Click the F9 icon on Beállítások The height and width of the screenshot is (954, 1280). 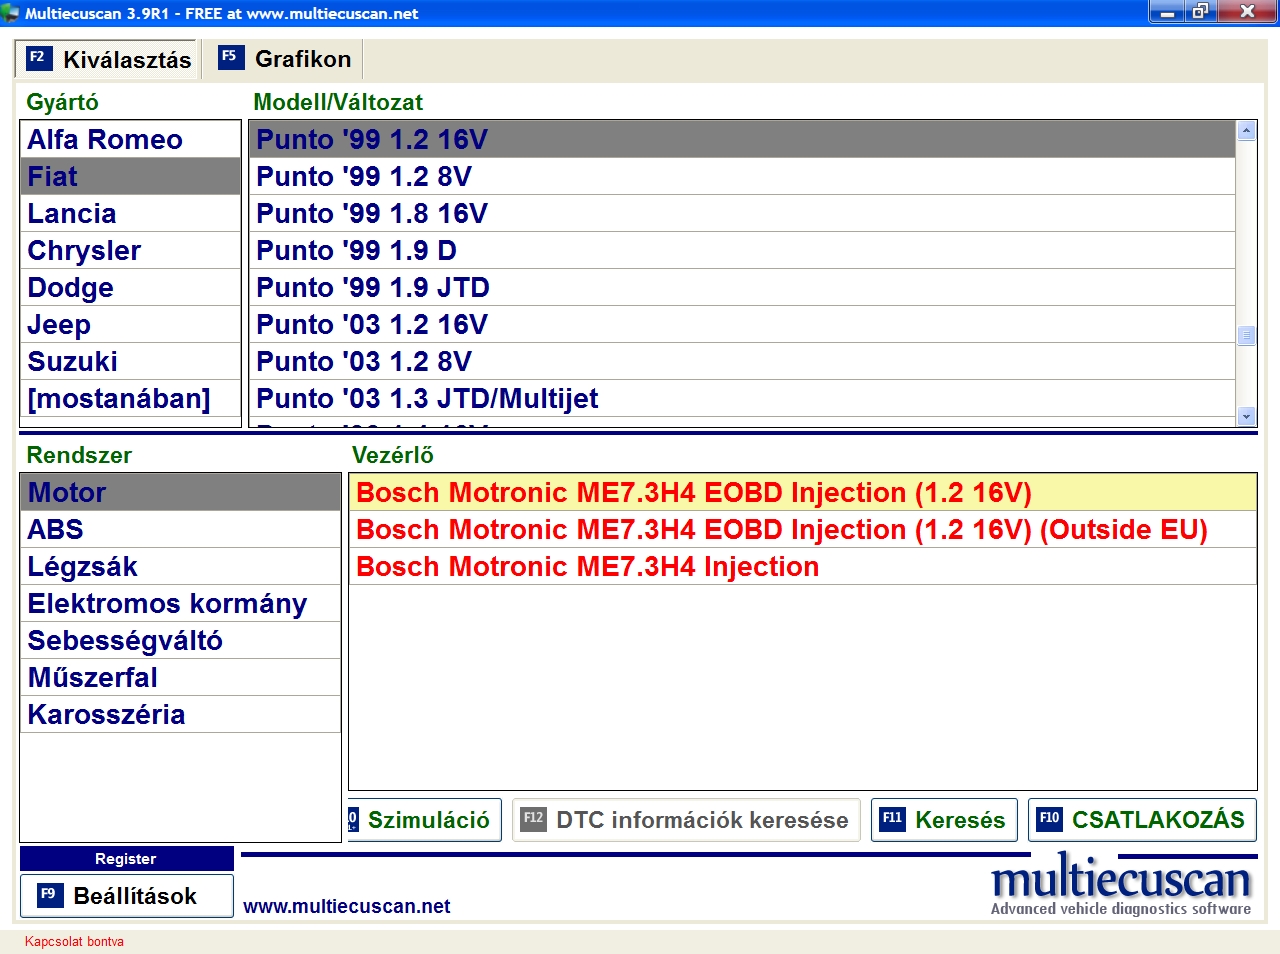[x=49, y=895]
